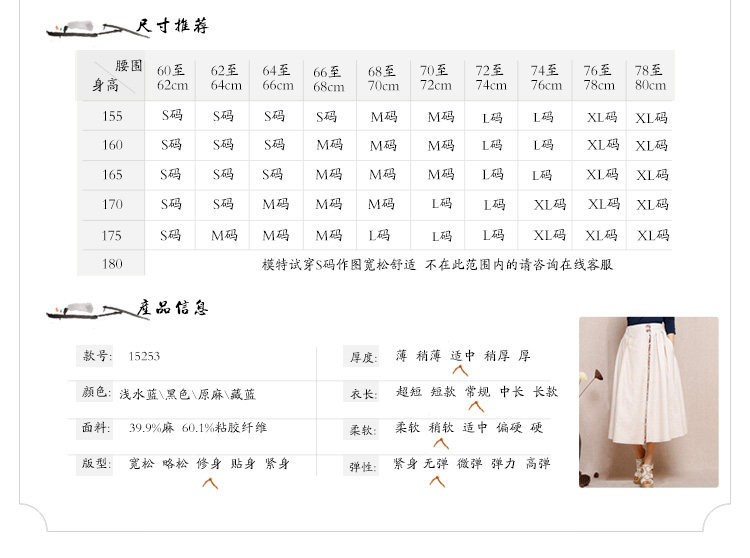Click 无弹 in the 弹性 row
Image resolution: width=750 pixels, height=558 pixels.
436,463
